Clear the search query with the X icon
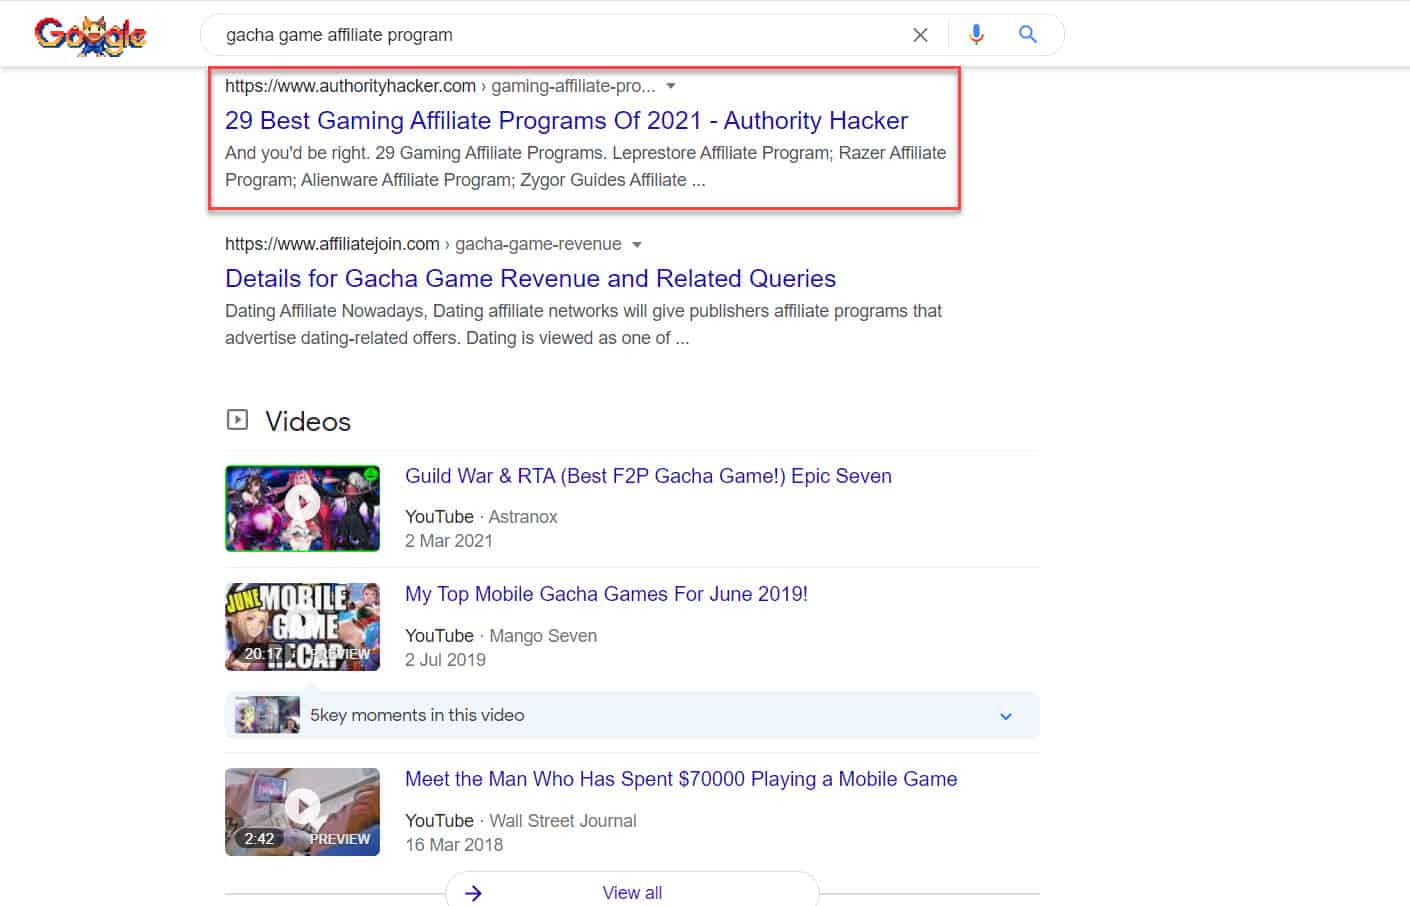Viewport: 1410px width, 906px height. [920, 34]
